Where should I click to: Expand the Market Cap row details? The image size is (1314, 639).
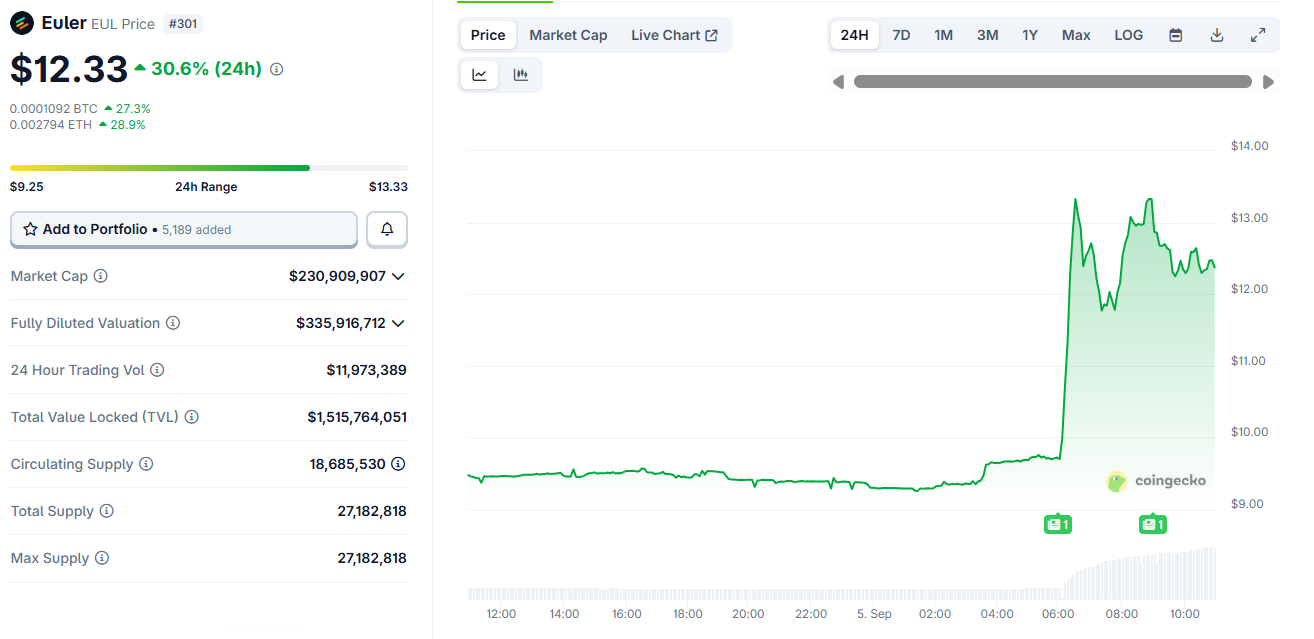(399, 276)
